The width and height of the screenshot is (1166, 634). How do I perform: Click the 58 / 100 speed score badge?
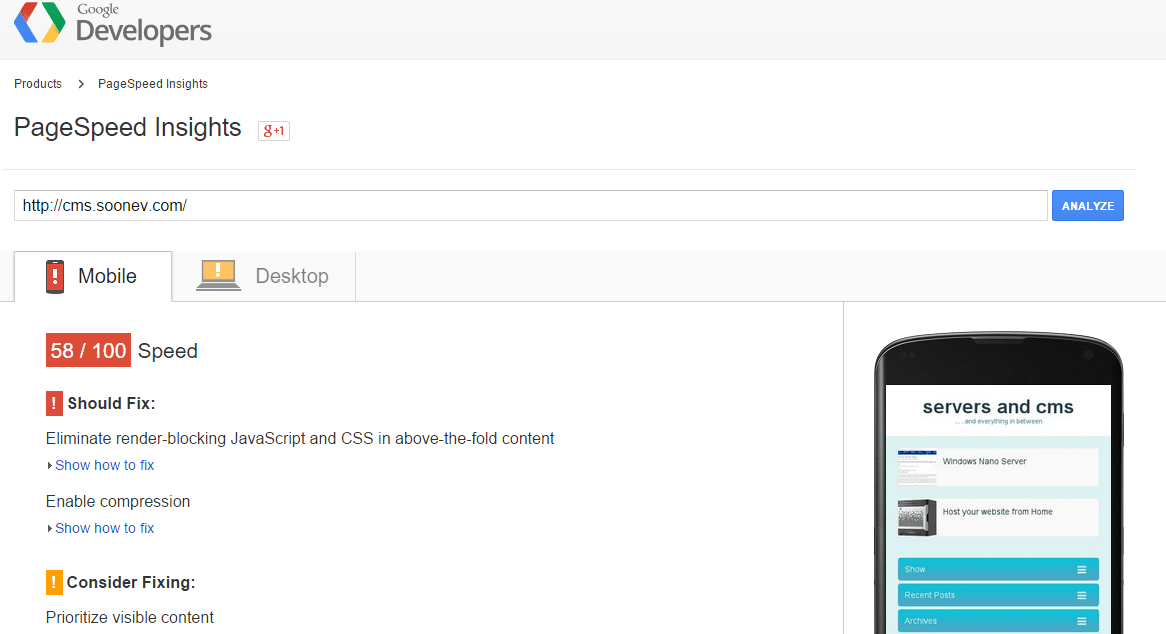coord(88,350)
